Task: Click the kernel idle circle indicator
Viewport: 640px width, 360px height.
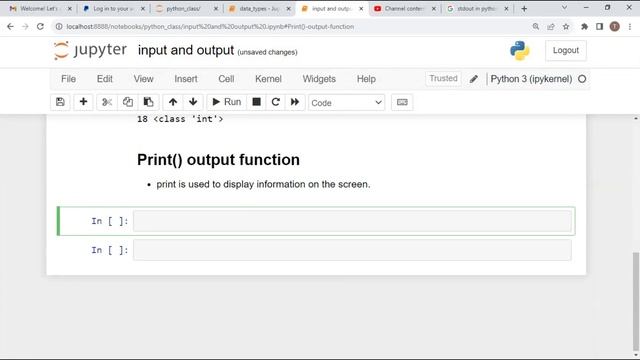Action: point(582,79)
